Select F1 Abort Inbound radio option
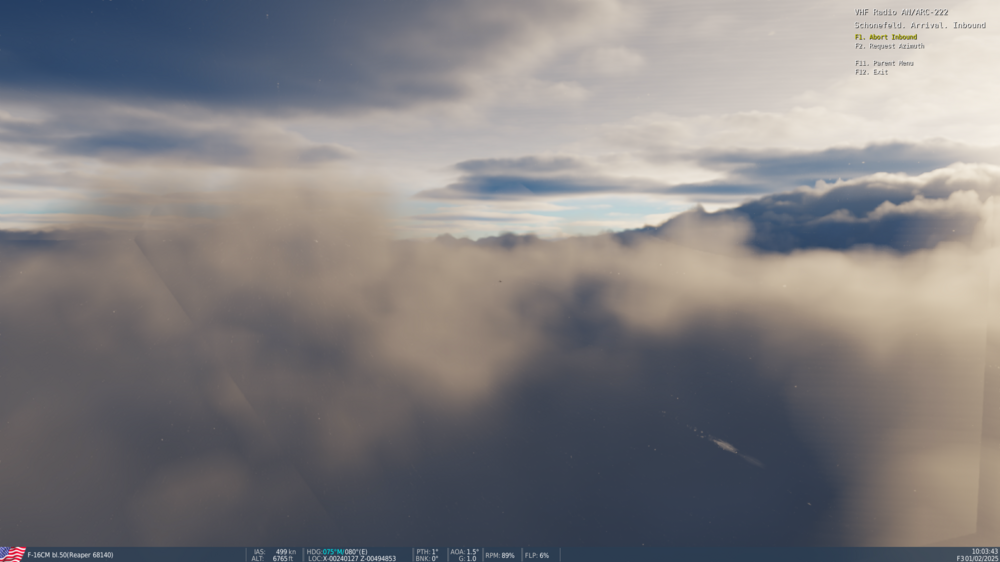Image resolution: width=1000 pixels, height=562 pixels. [x=886, y=38]
